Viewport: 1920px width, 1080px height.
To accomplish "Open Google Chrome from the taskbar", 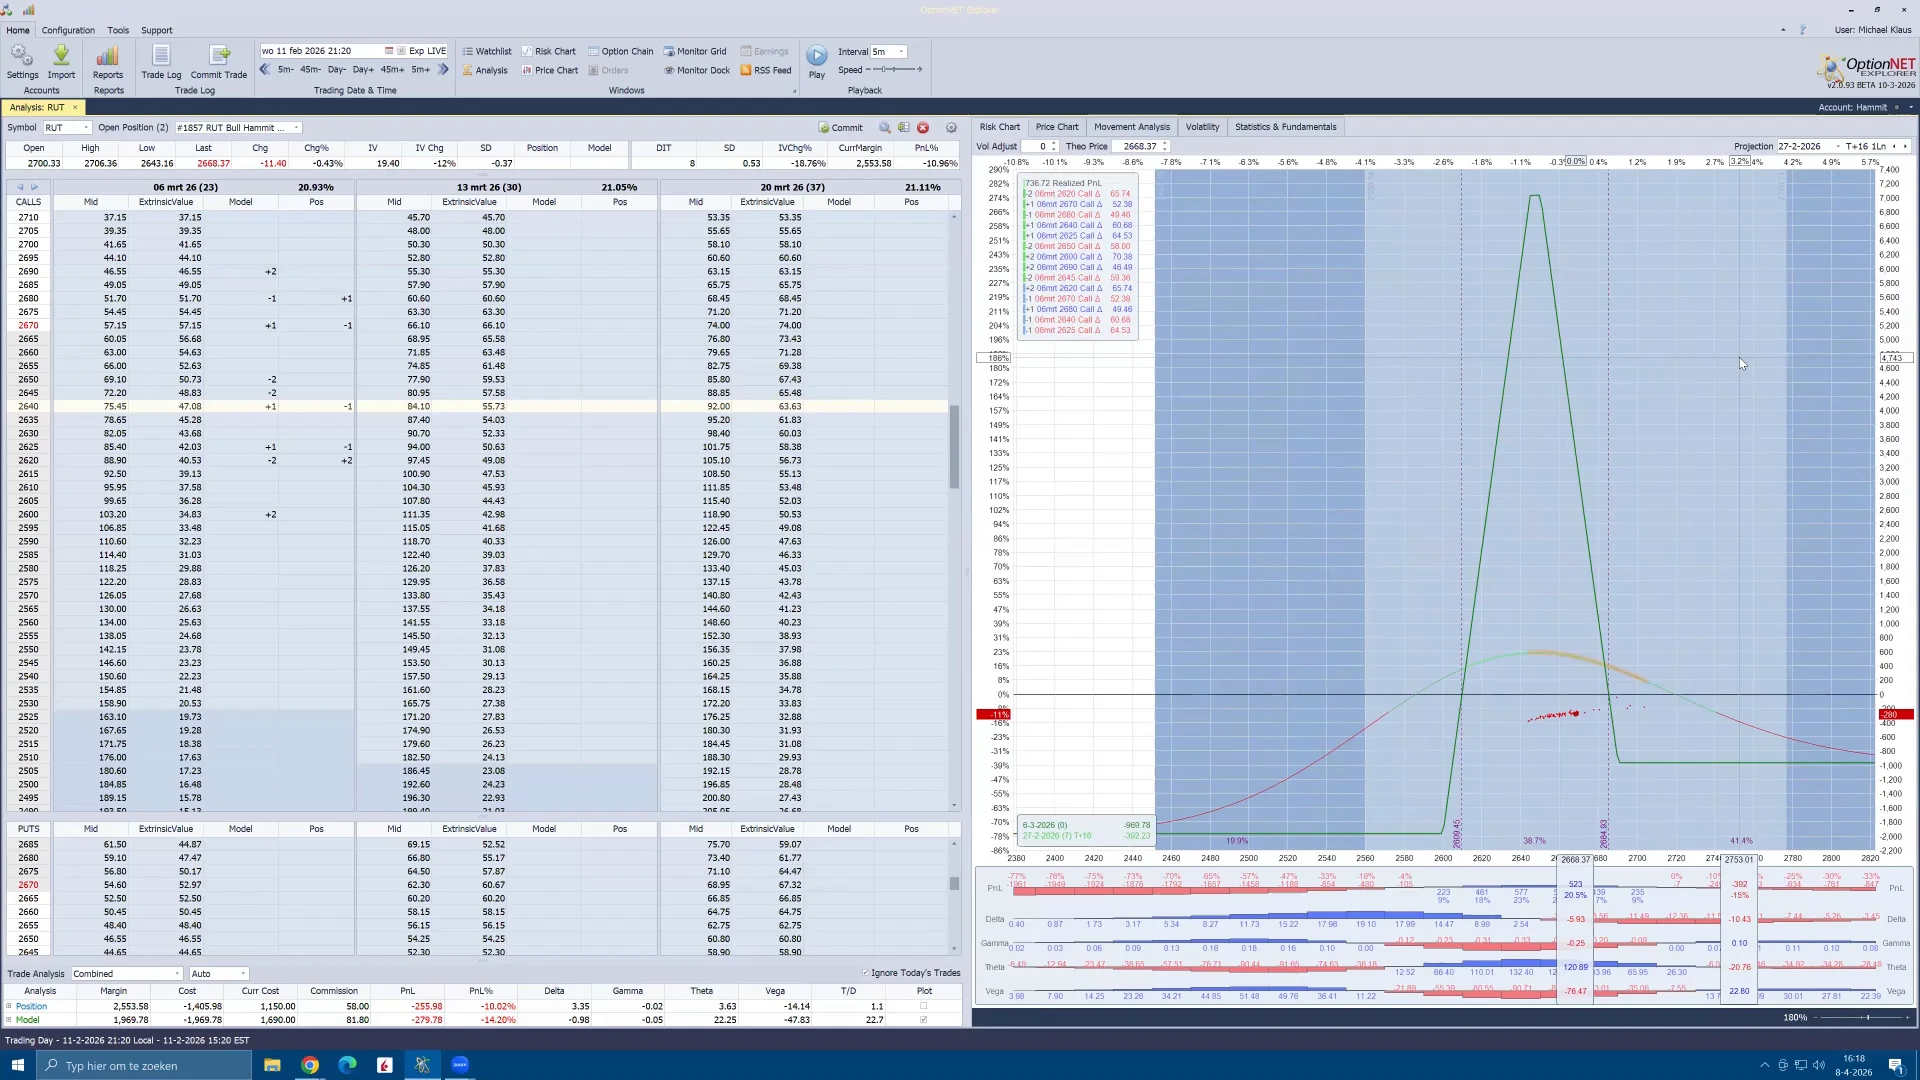I will tap(310, 1065).
